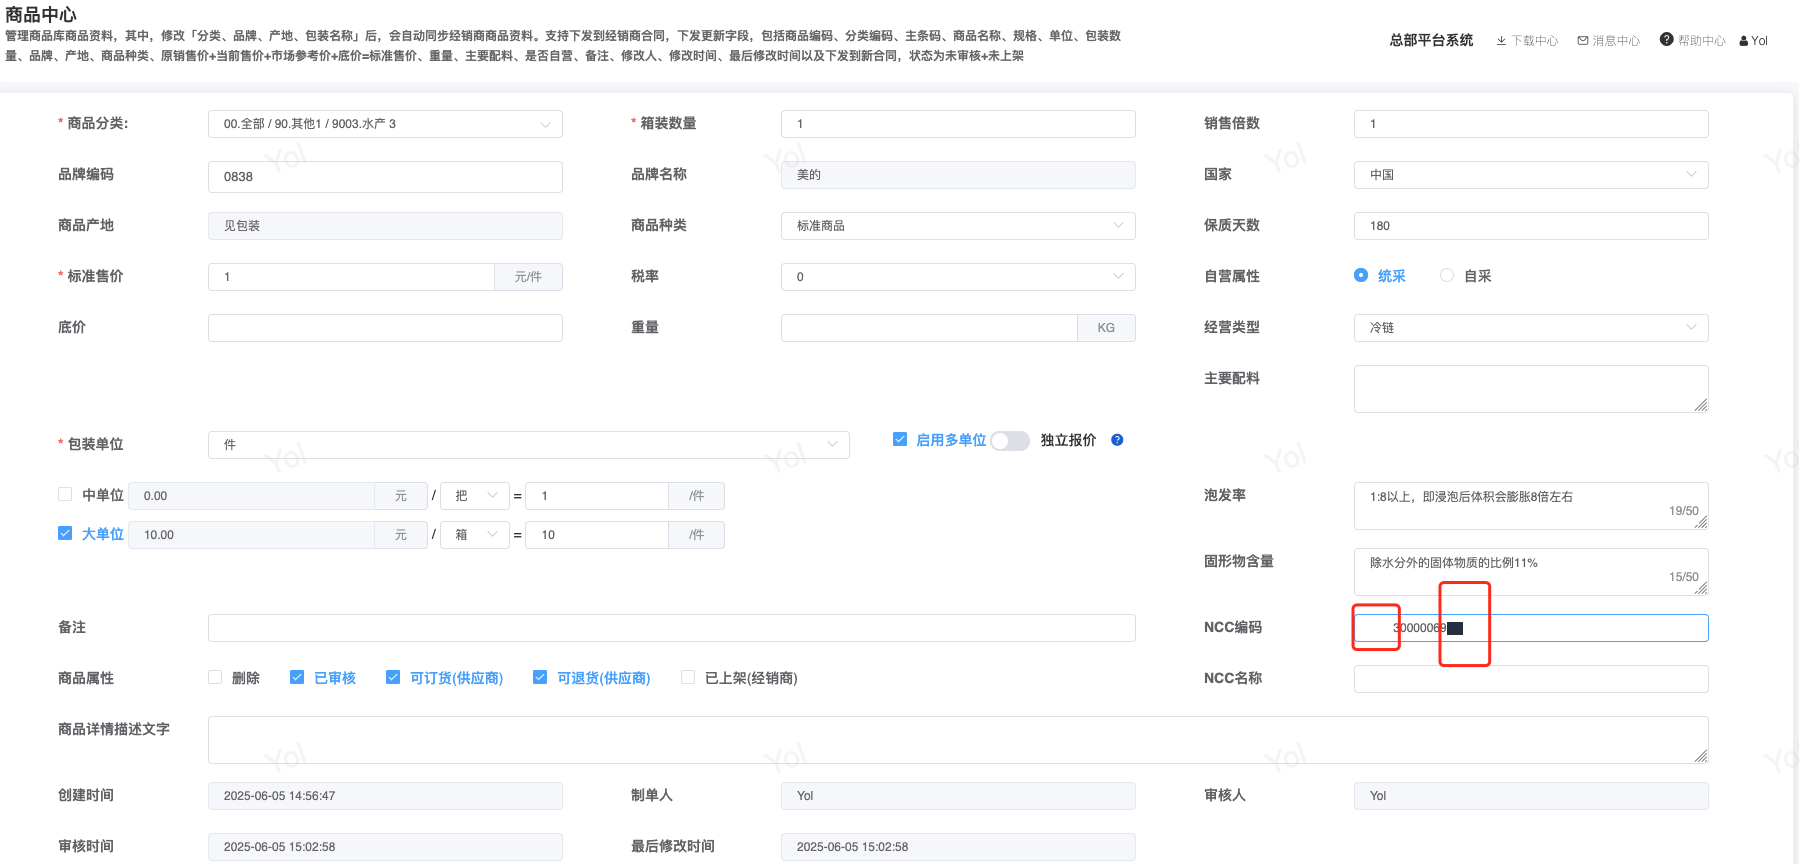Open the Yol user account icon
1799x864 pixels.
pos(1744,41)
